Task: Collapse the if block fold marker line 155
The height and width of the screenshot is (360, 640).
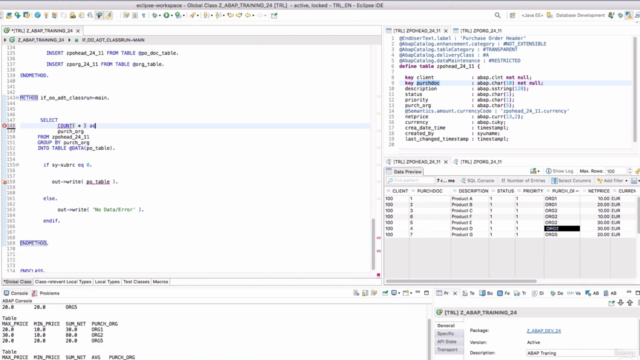Action: tap(17, 165)
